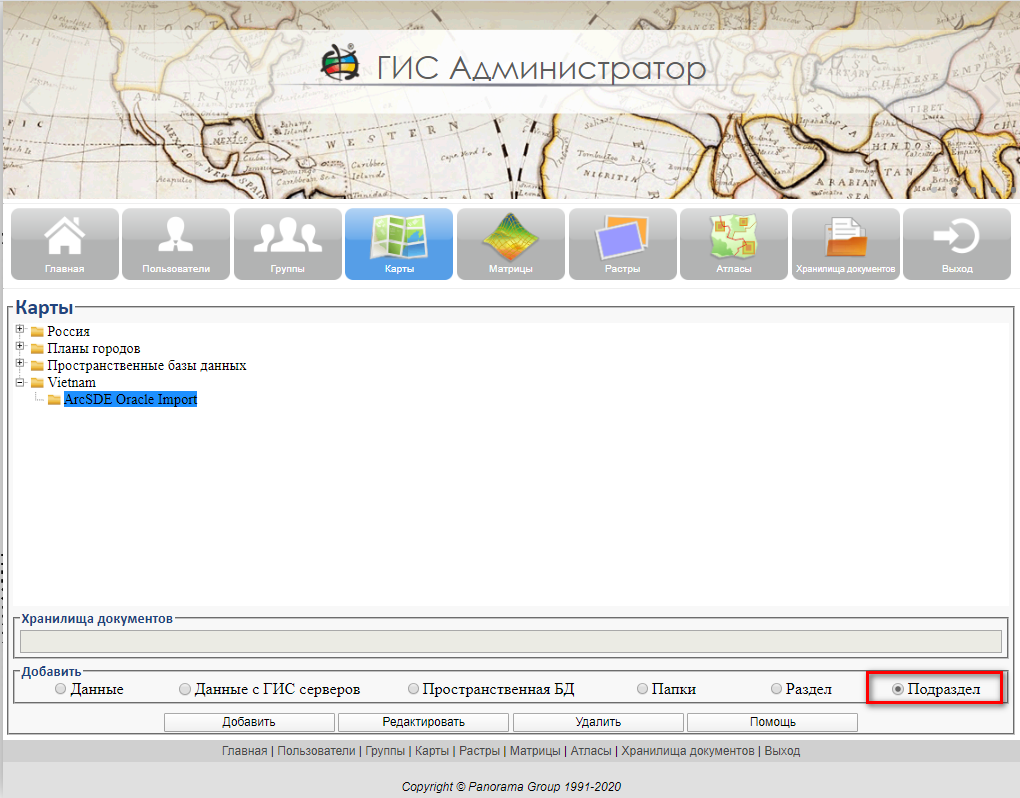This screenshot has width=1020, height=798.
Task: Open the Хранилища документов toolbar icon
Action: point(846,243)
